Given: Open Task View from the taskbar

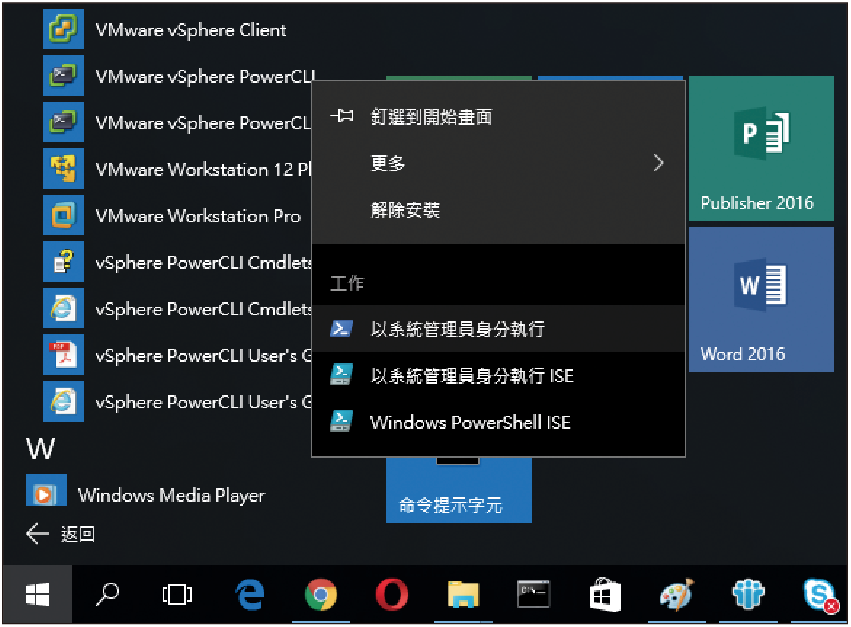Looking at the screenshot, I should coord(177,594).
